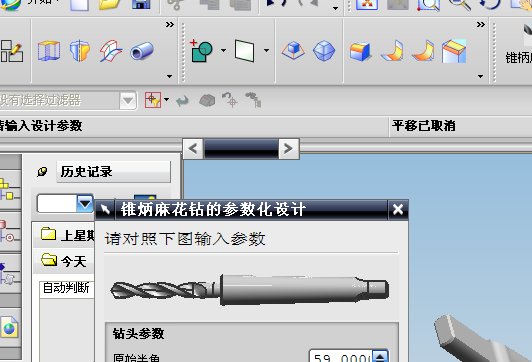Click the 平移已取消 status text
Screen dimensions: 532x362
424,126
